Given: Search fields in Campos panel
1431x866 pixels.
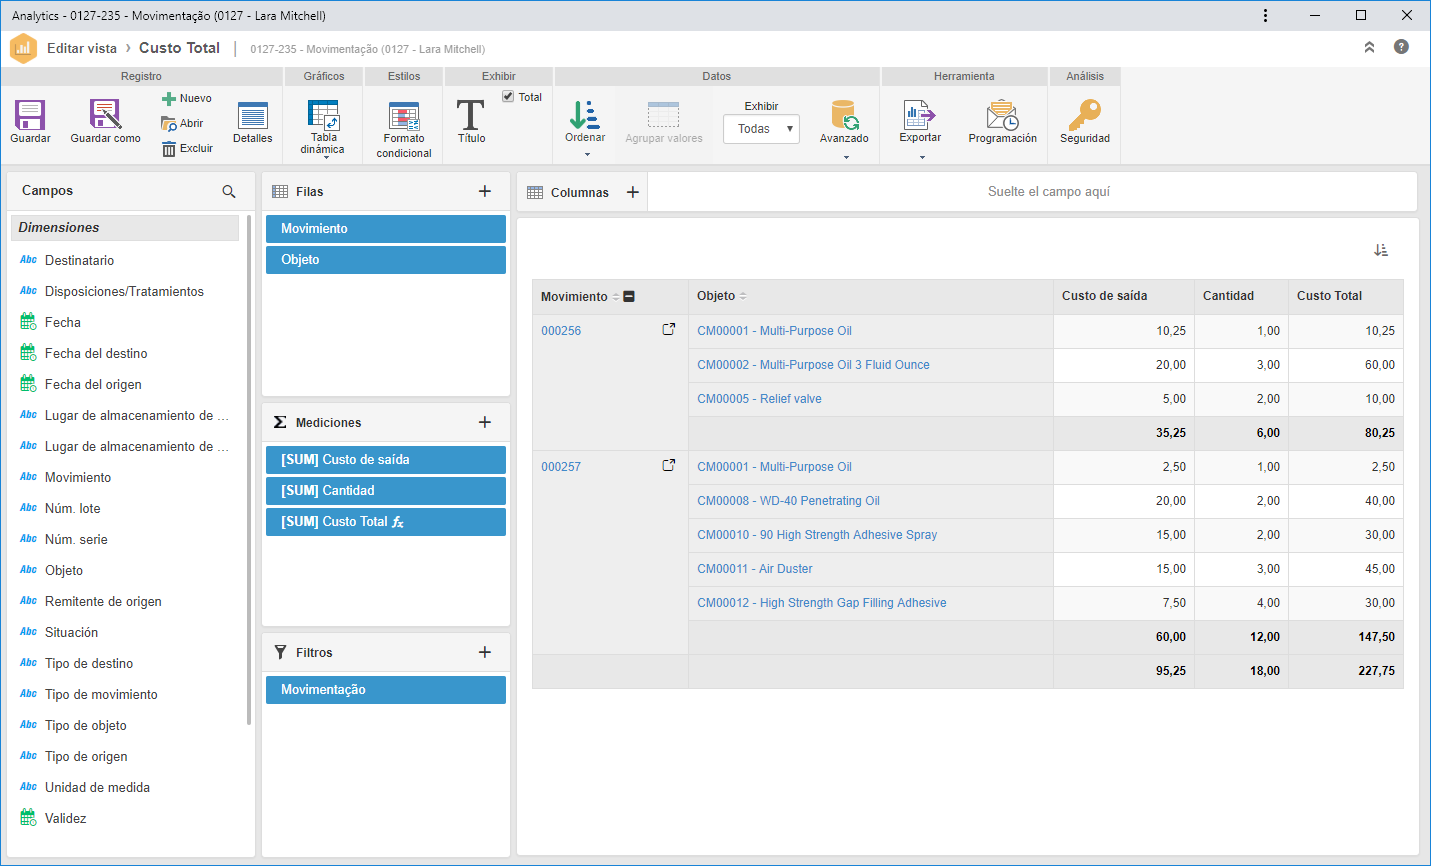Looking at the screenshot, I should (x=229, y=191).
